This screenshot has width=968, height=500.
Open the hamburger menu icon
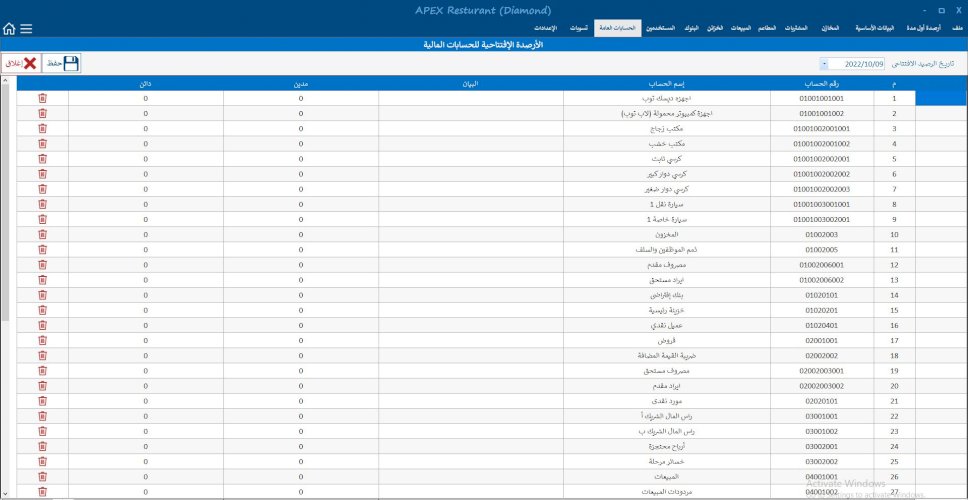(26, 29)
